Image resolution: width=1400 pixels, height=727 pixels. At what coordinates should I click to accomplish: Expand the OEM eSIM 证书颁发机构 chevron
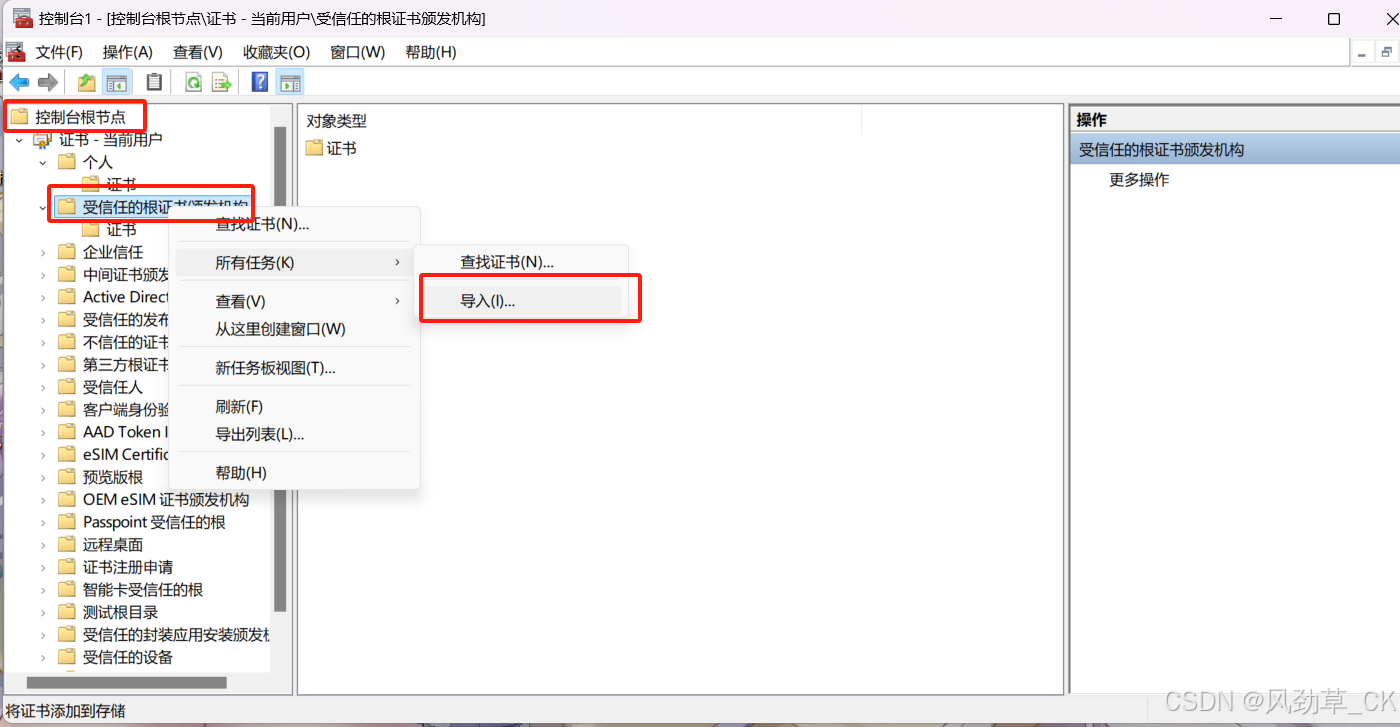(x=43, y=500)
